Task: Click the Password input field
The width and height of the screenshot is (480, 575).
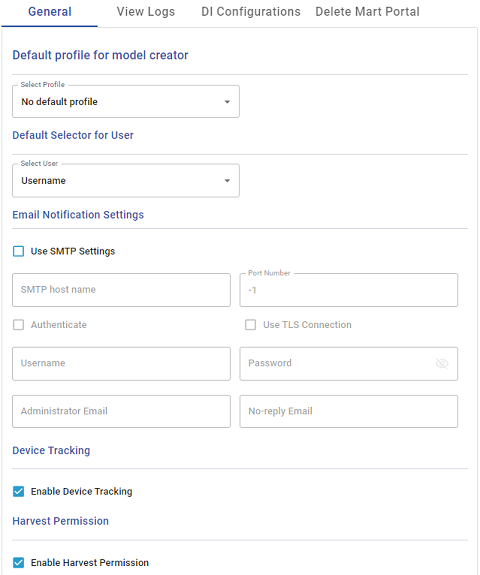Action: [349, 363]
